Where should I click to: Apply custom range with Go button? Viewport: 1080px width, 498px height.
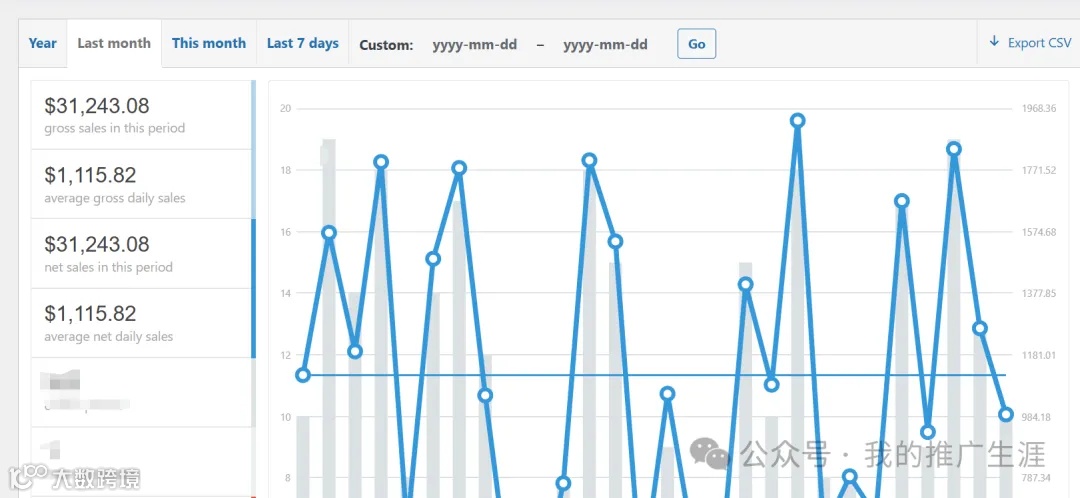696,44
